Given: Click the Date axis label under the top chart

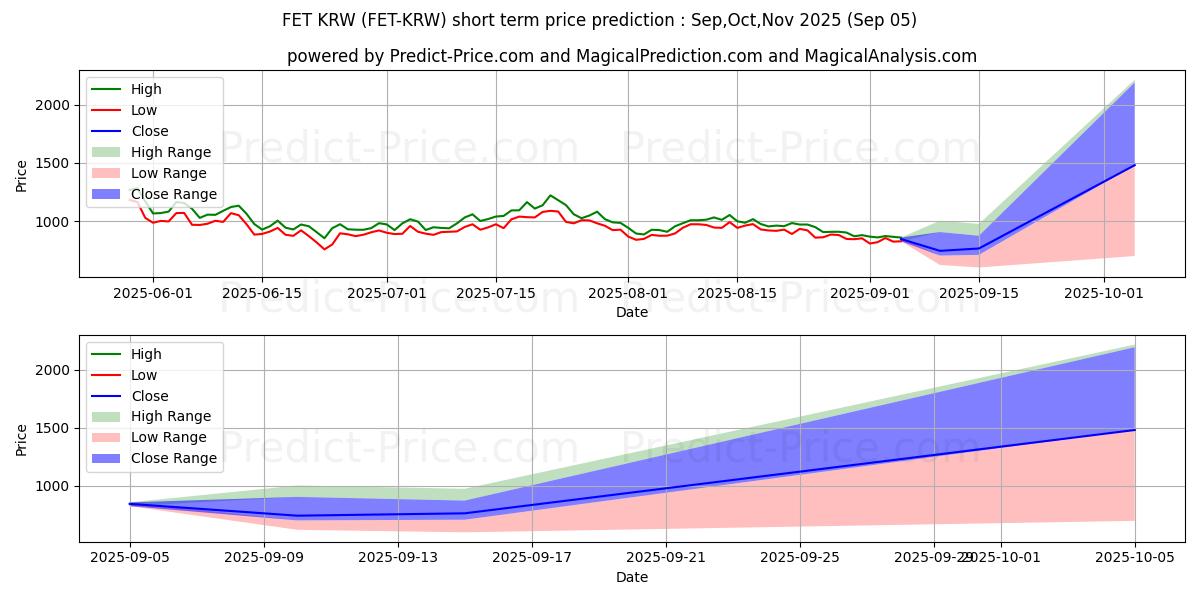Looking at the screenshot, I should 631,312.
